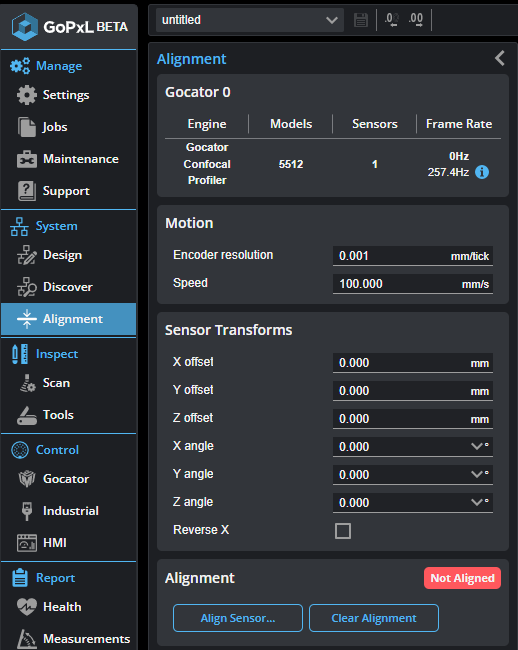Click the increase decimal places icon

pyautogui.click(x=416, y=19)
